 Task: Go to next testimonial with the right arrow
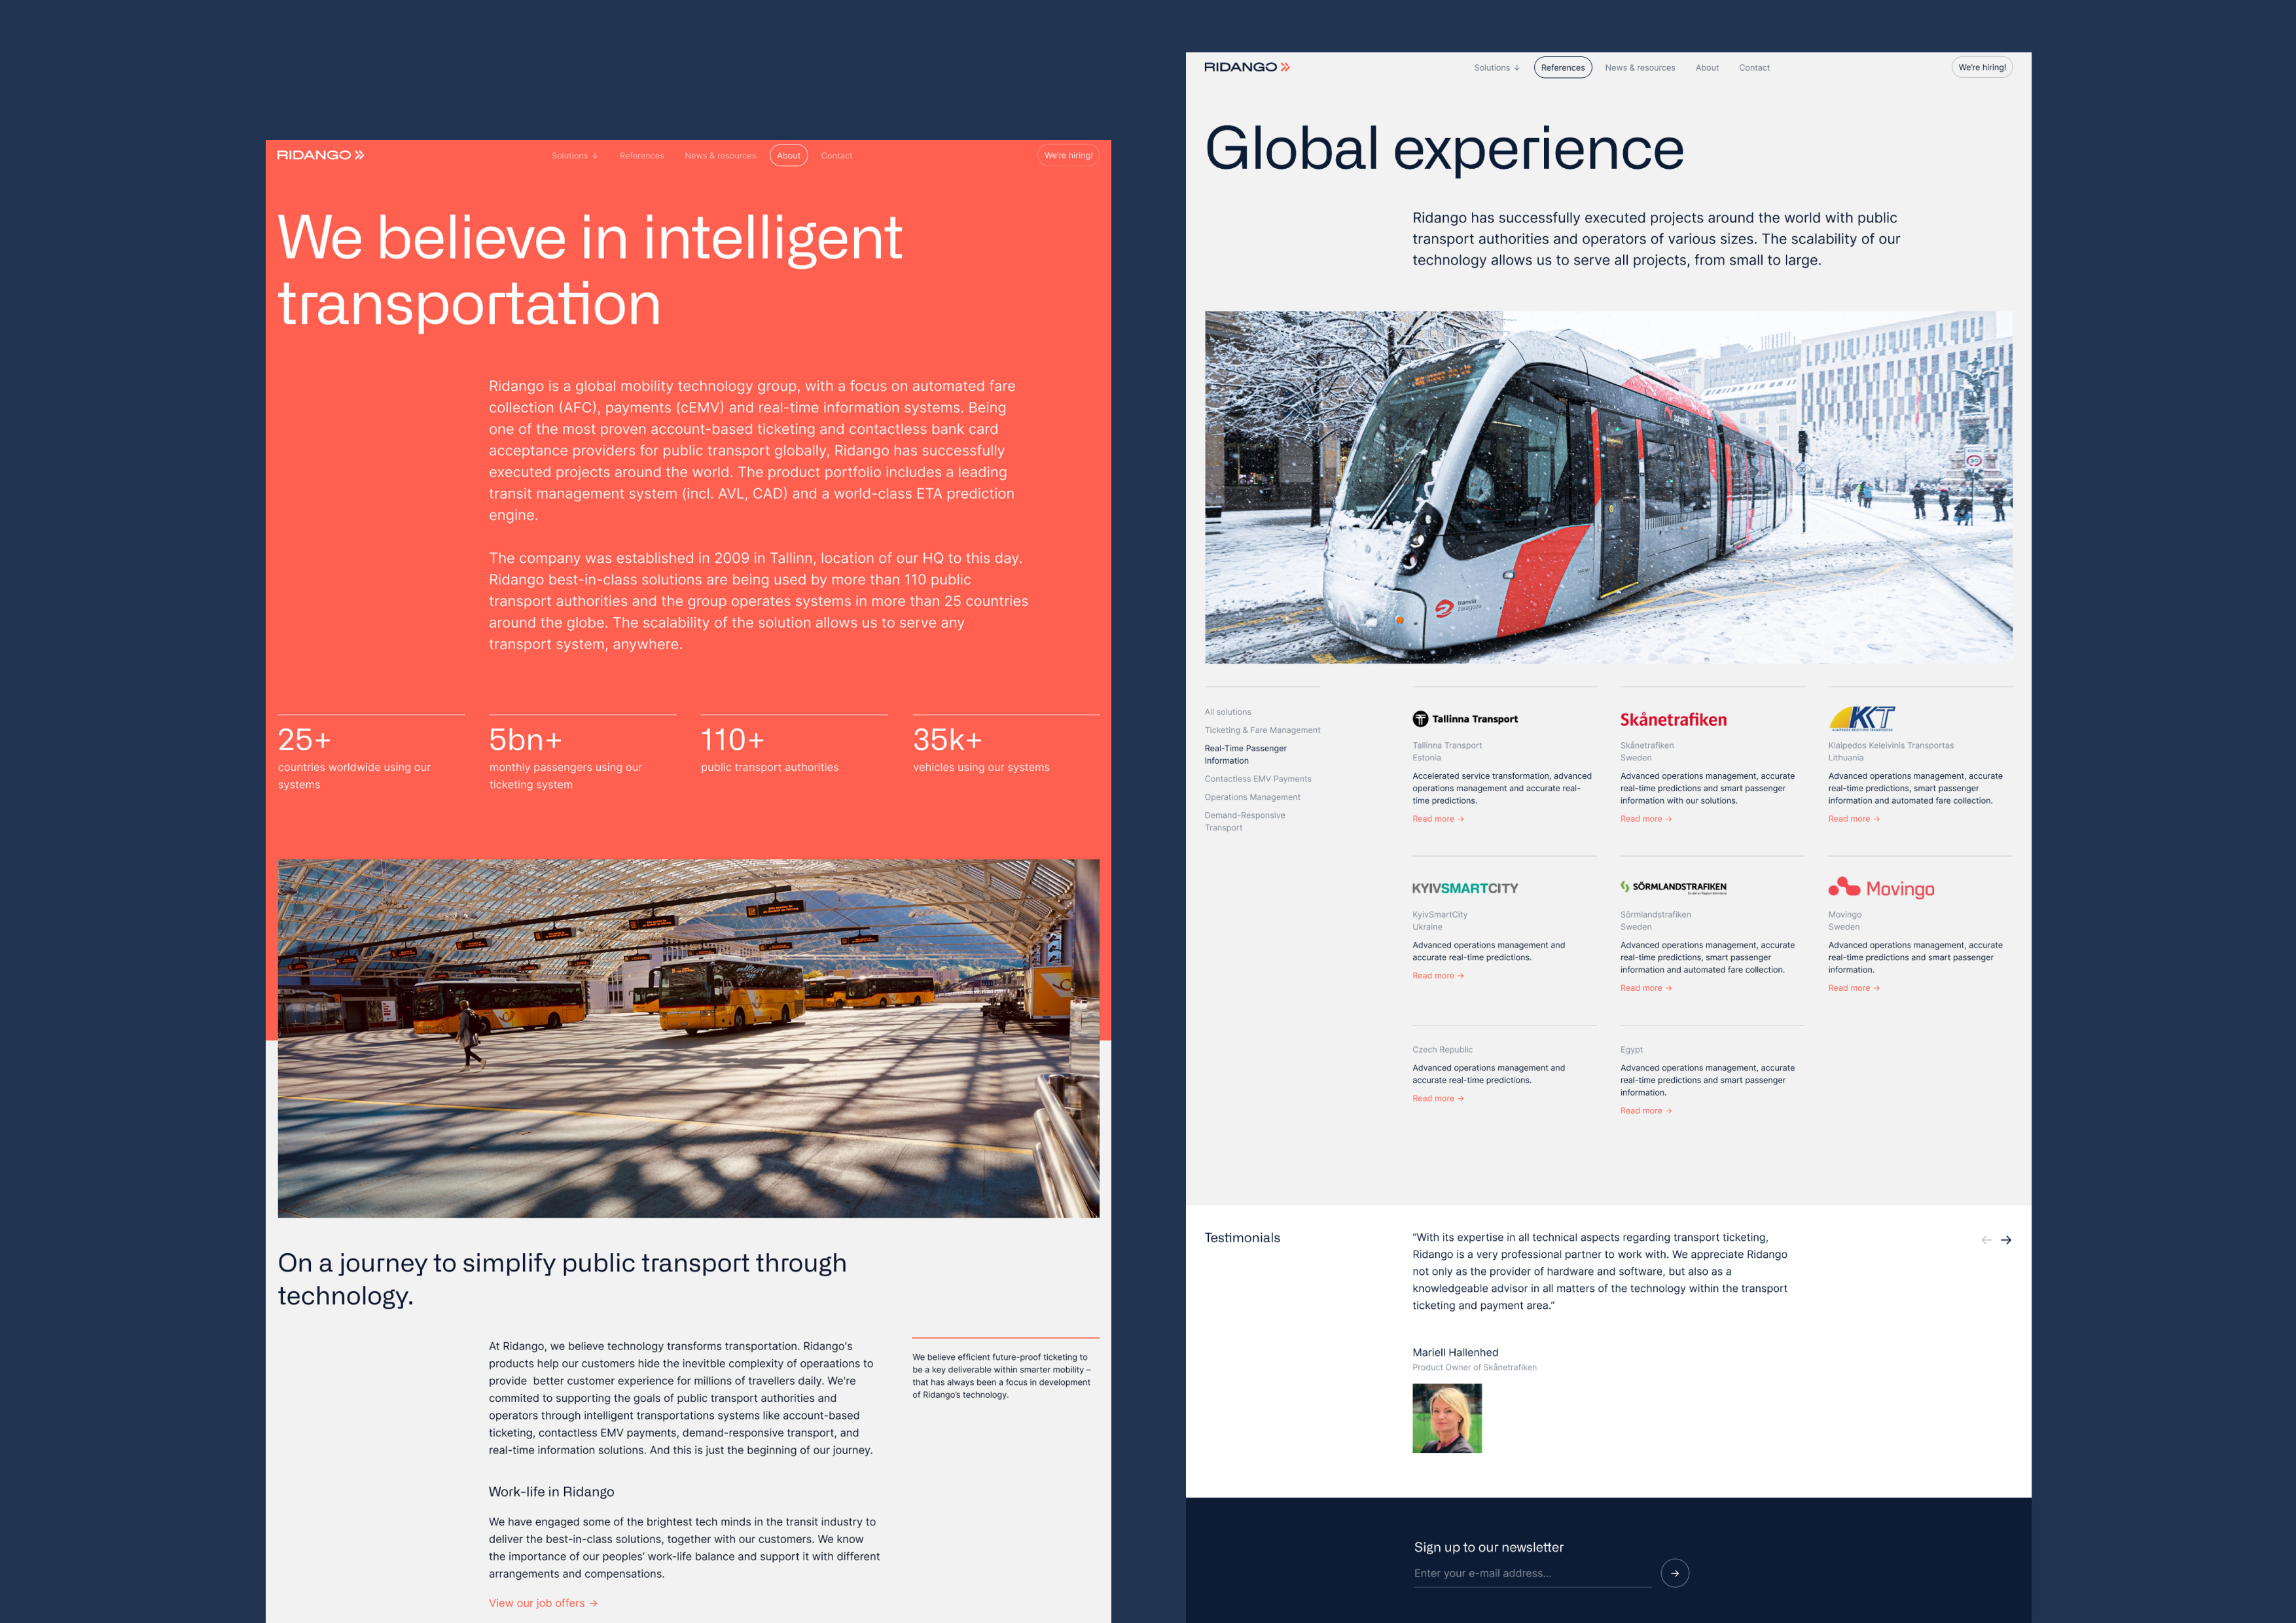point(2005,1240)
